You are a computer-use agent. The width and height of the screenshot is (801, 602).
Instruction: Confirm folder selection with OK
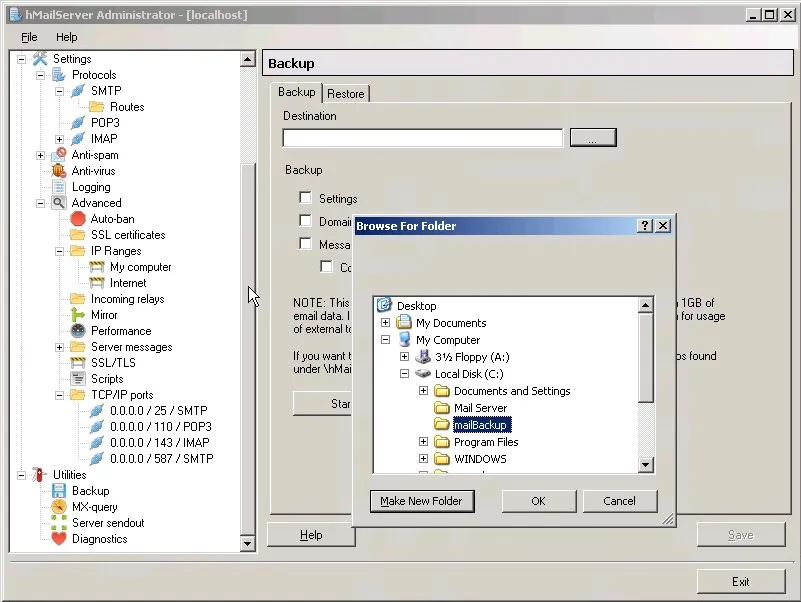(x=538, y=500)
